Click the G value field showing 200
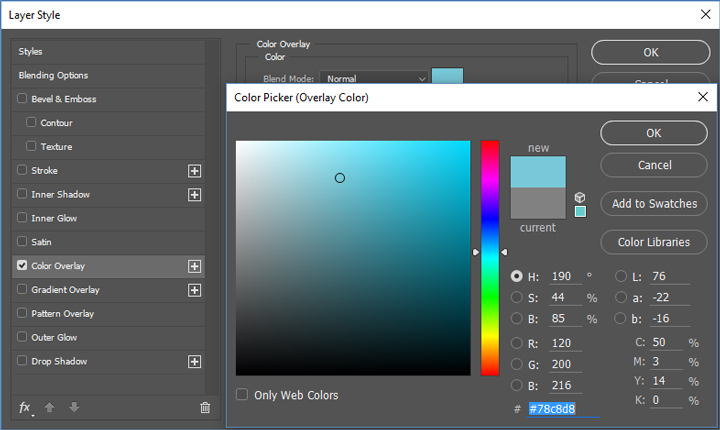The height and width of the screenshot is (430, 720). [566, 364]
